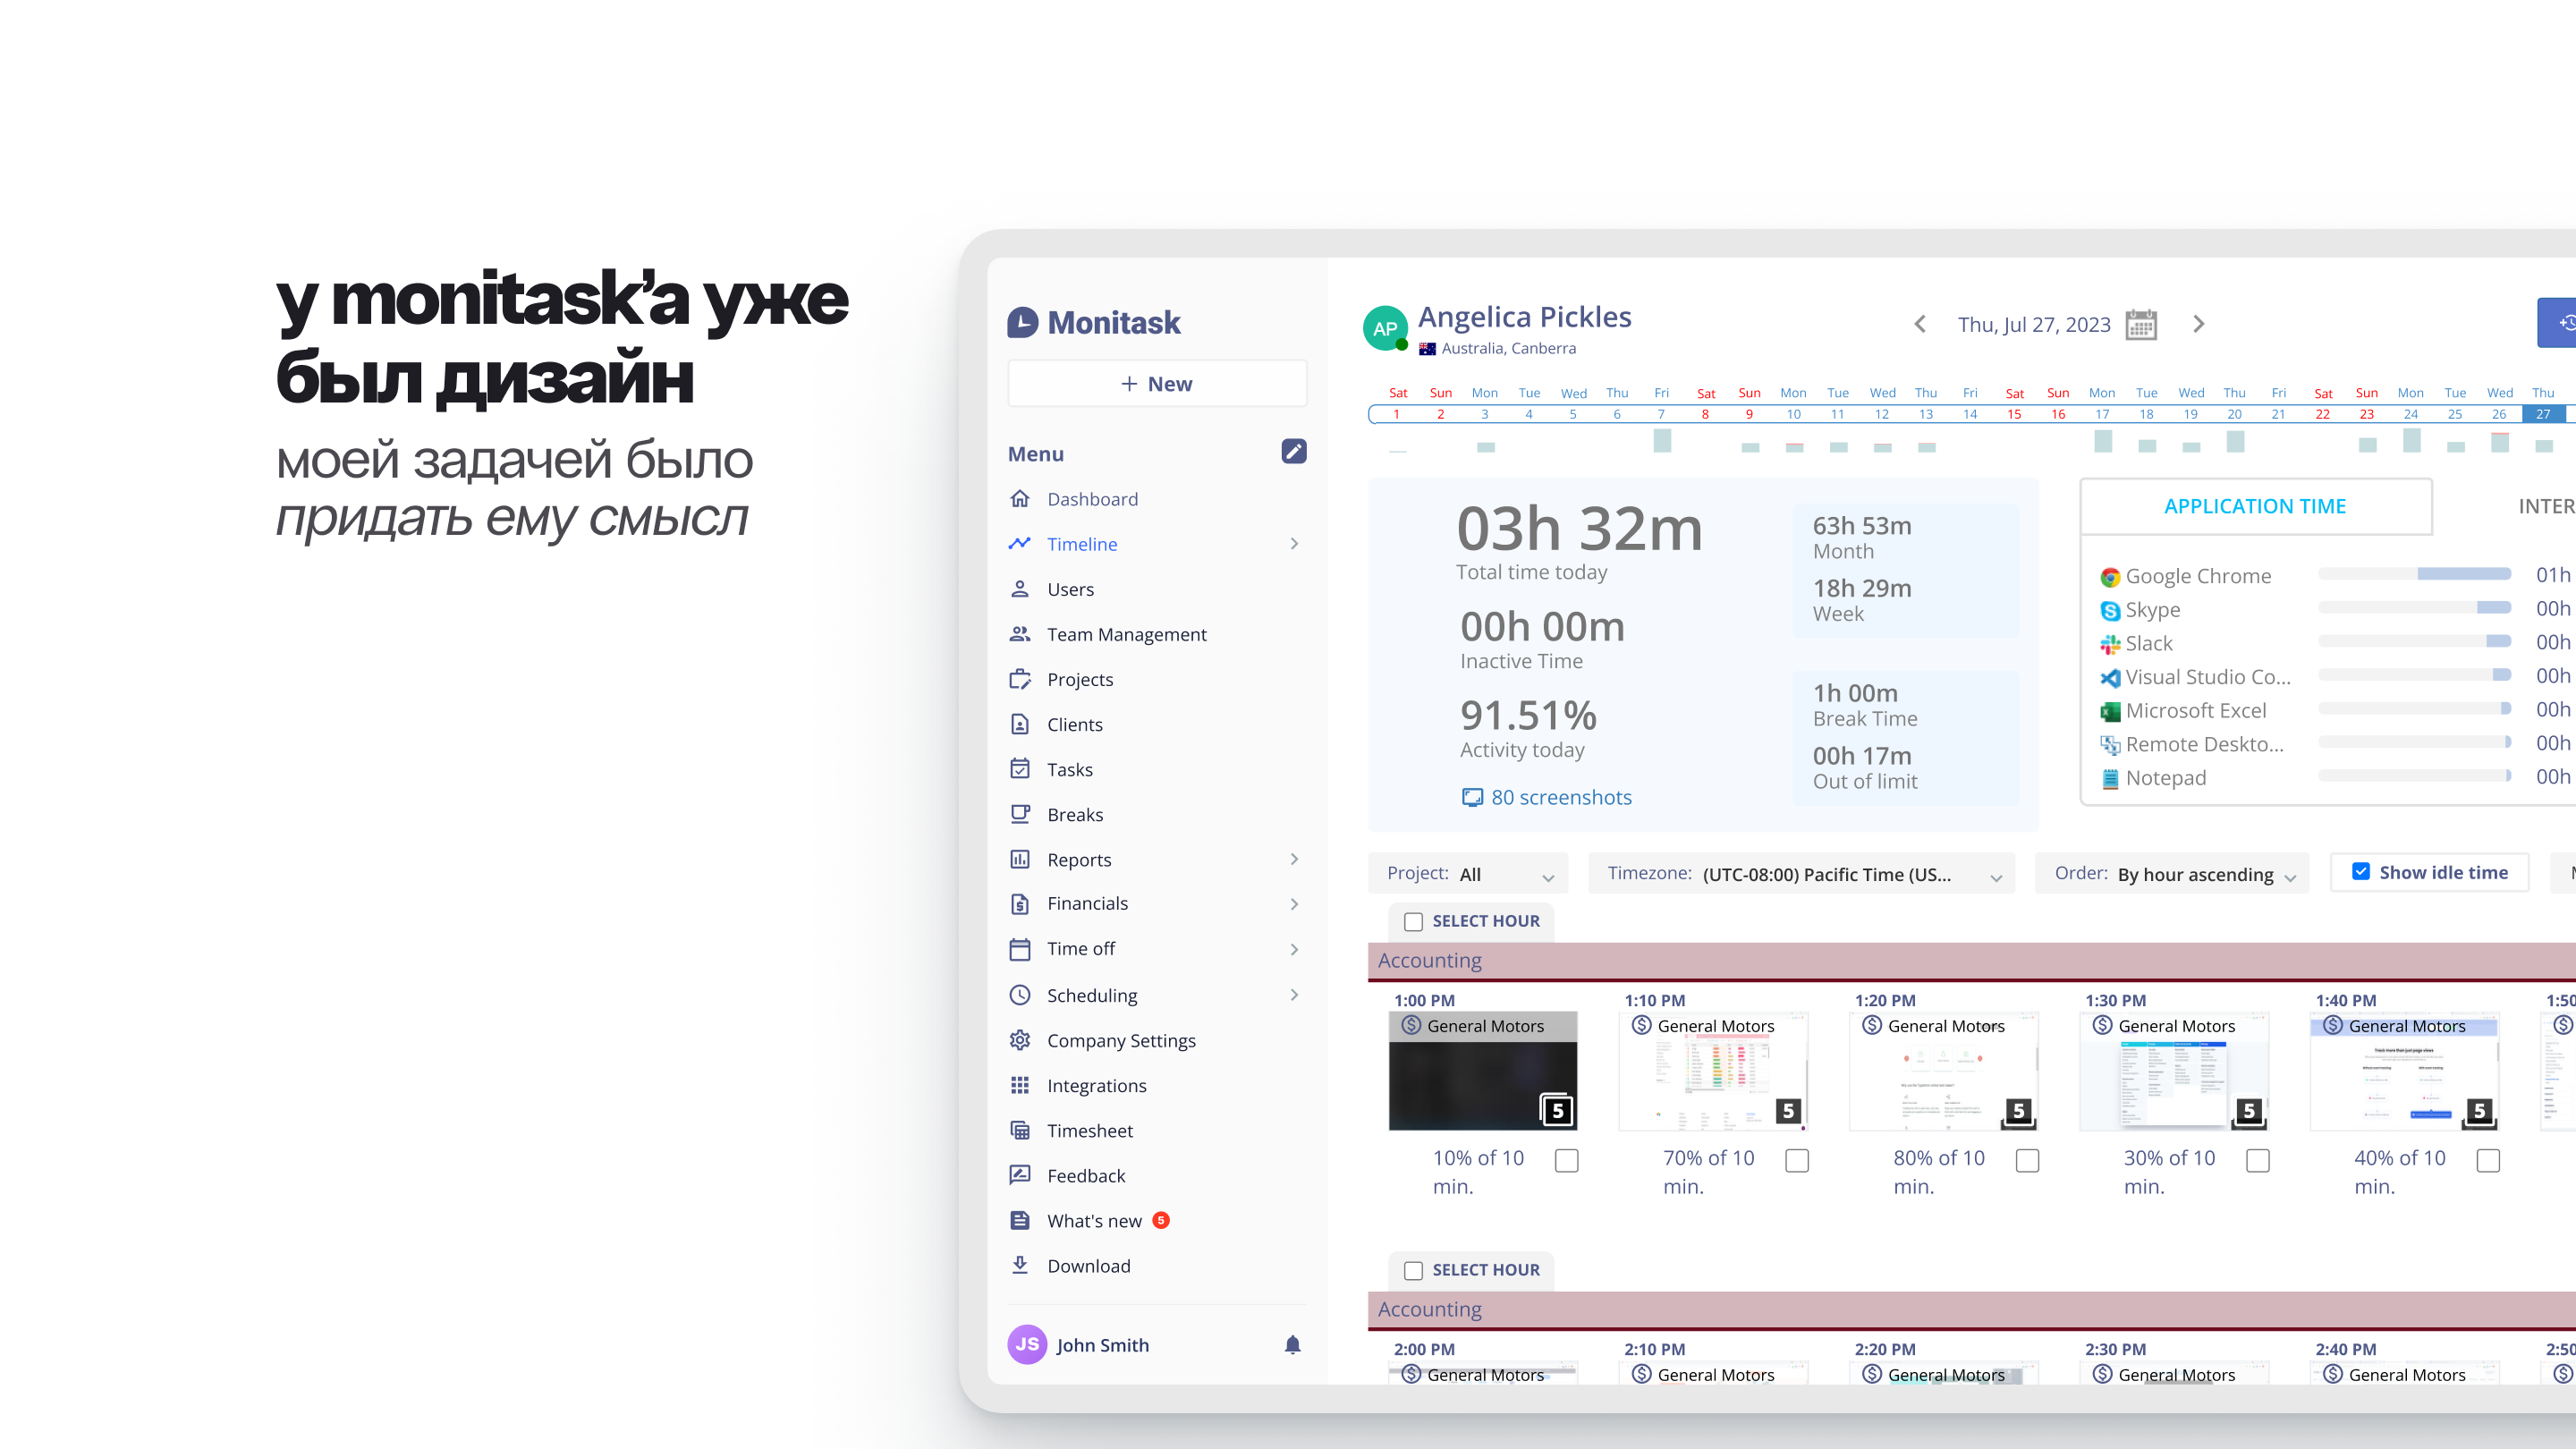This screenshot has width=2576, height=1449.
Task: Click the Google Chrome usage bar
Action: tap(2414, 574)
